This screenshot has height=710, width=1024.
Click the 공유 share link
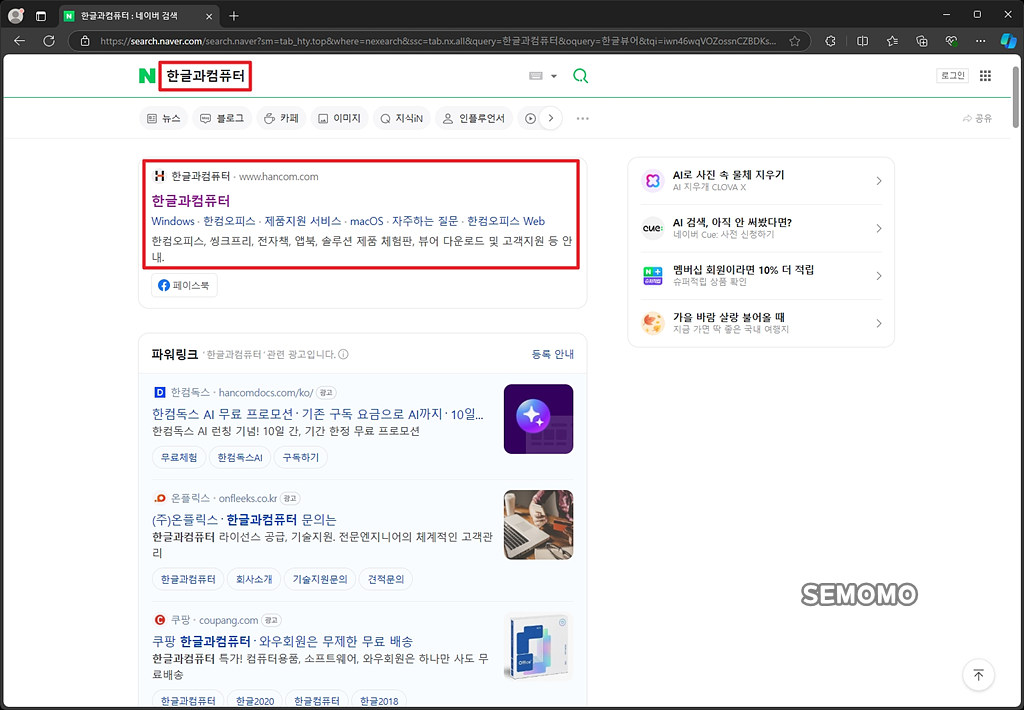tap(978, 118)
